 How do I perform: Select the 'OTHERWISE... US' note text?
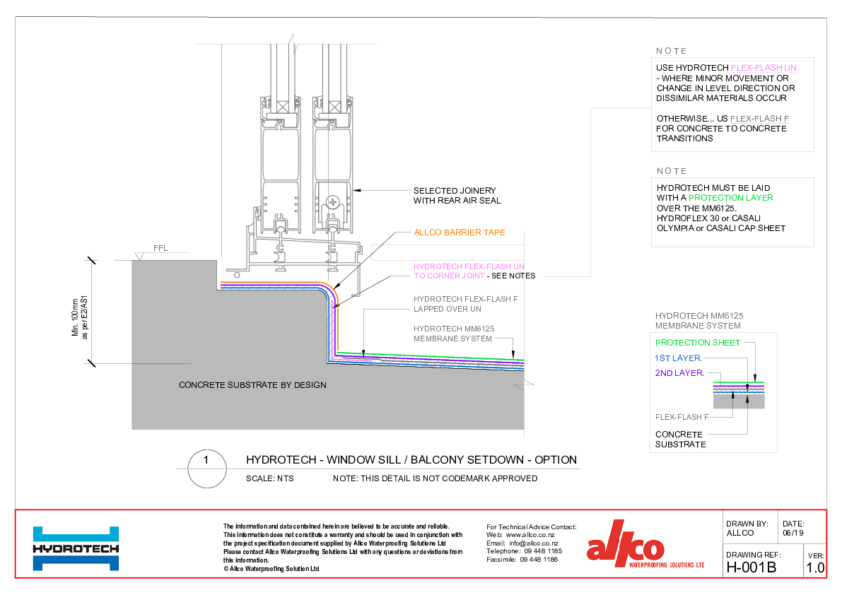(x=692, y=119)
